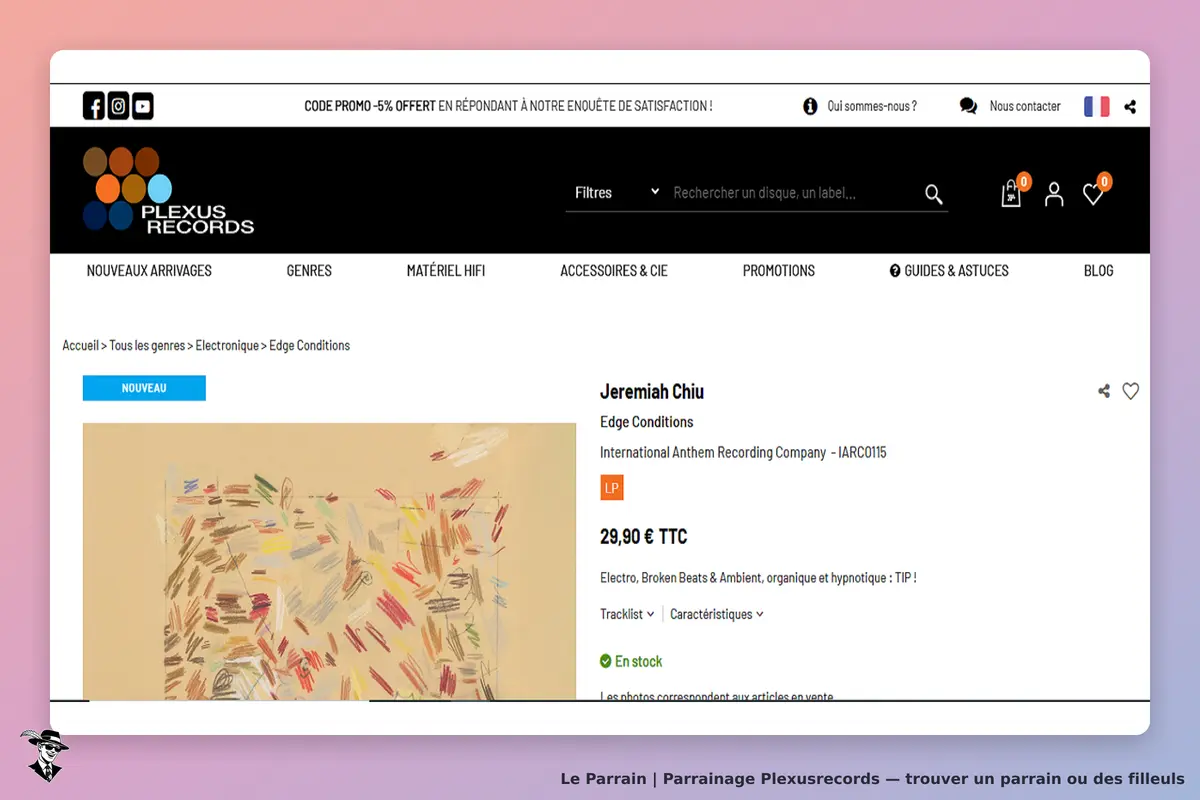The image size is (1200, 800).
Task: Click the share icon in top bar
Action: [1130, 106]
